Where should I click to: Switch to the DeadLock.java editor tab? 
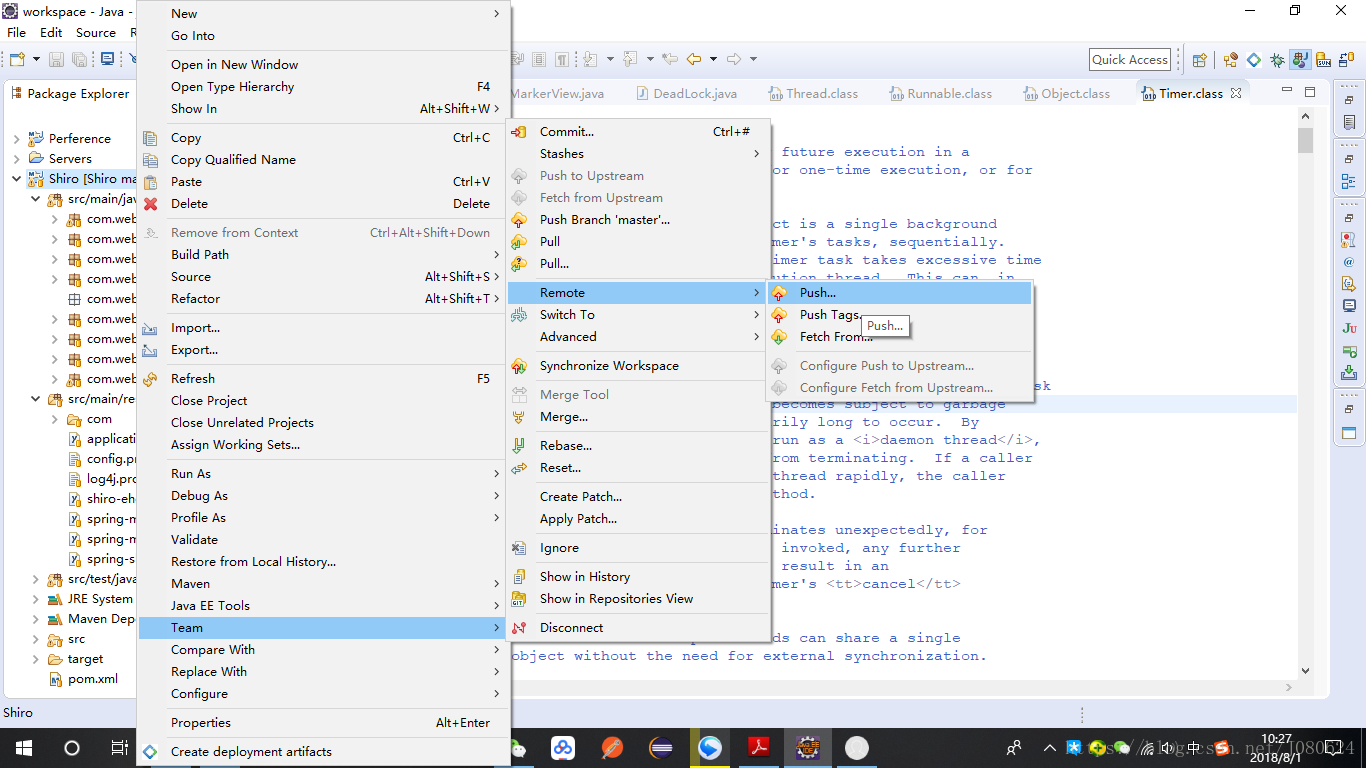click(x=687, y=93)
